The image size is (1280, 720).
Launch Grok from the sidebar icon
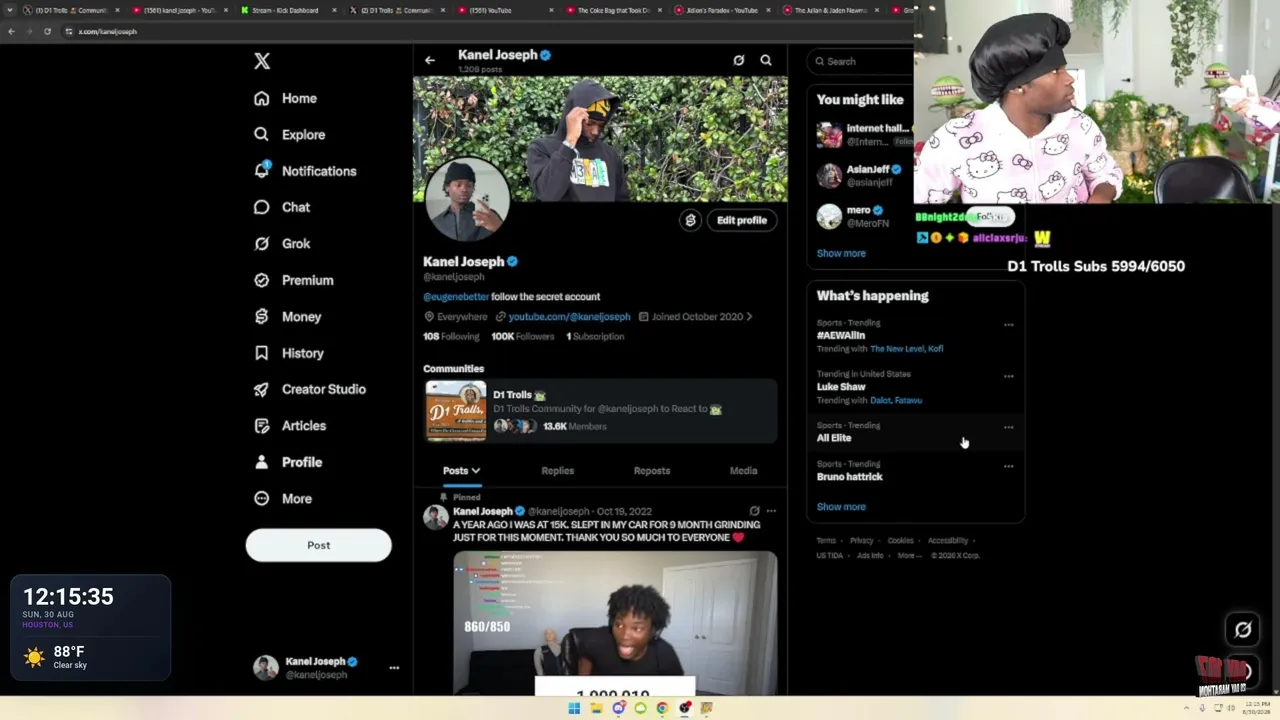point(262,243)
